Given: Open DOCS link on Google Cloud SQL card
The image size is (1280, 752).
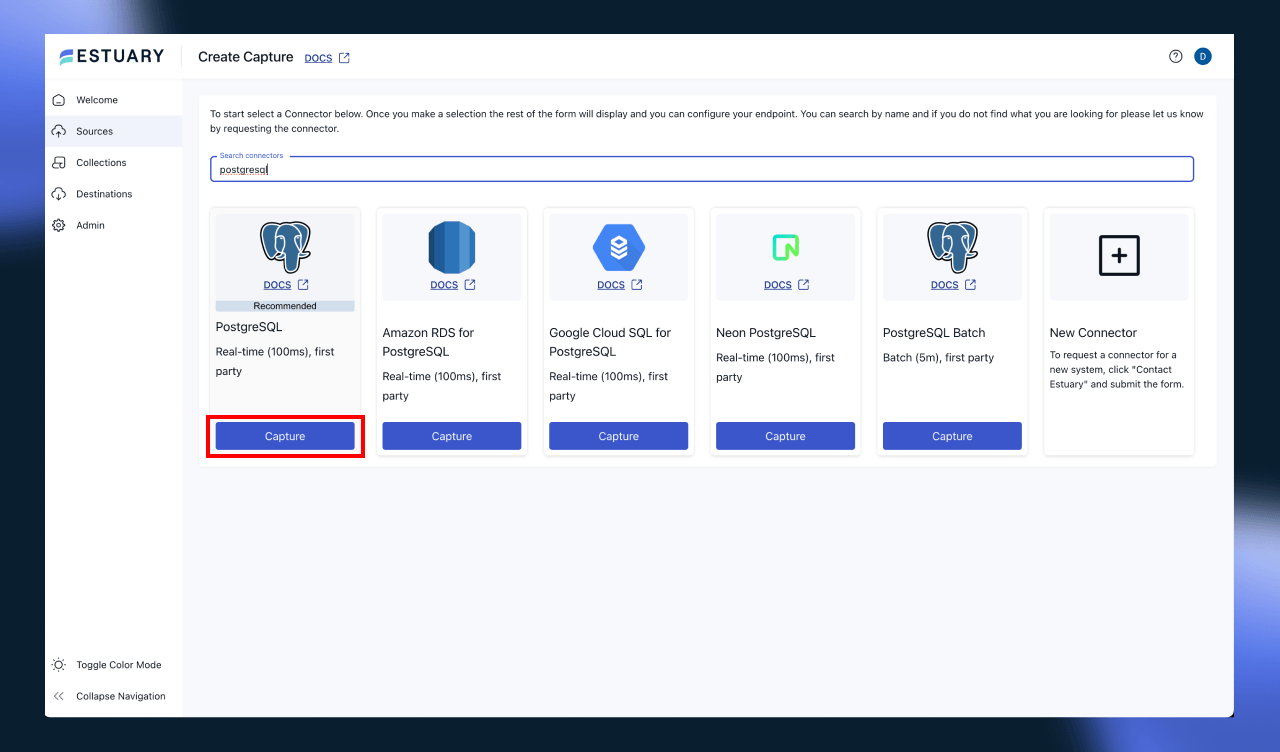Looking at the screenshot, I should 611,285.
